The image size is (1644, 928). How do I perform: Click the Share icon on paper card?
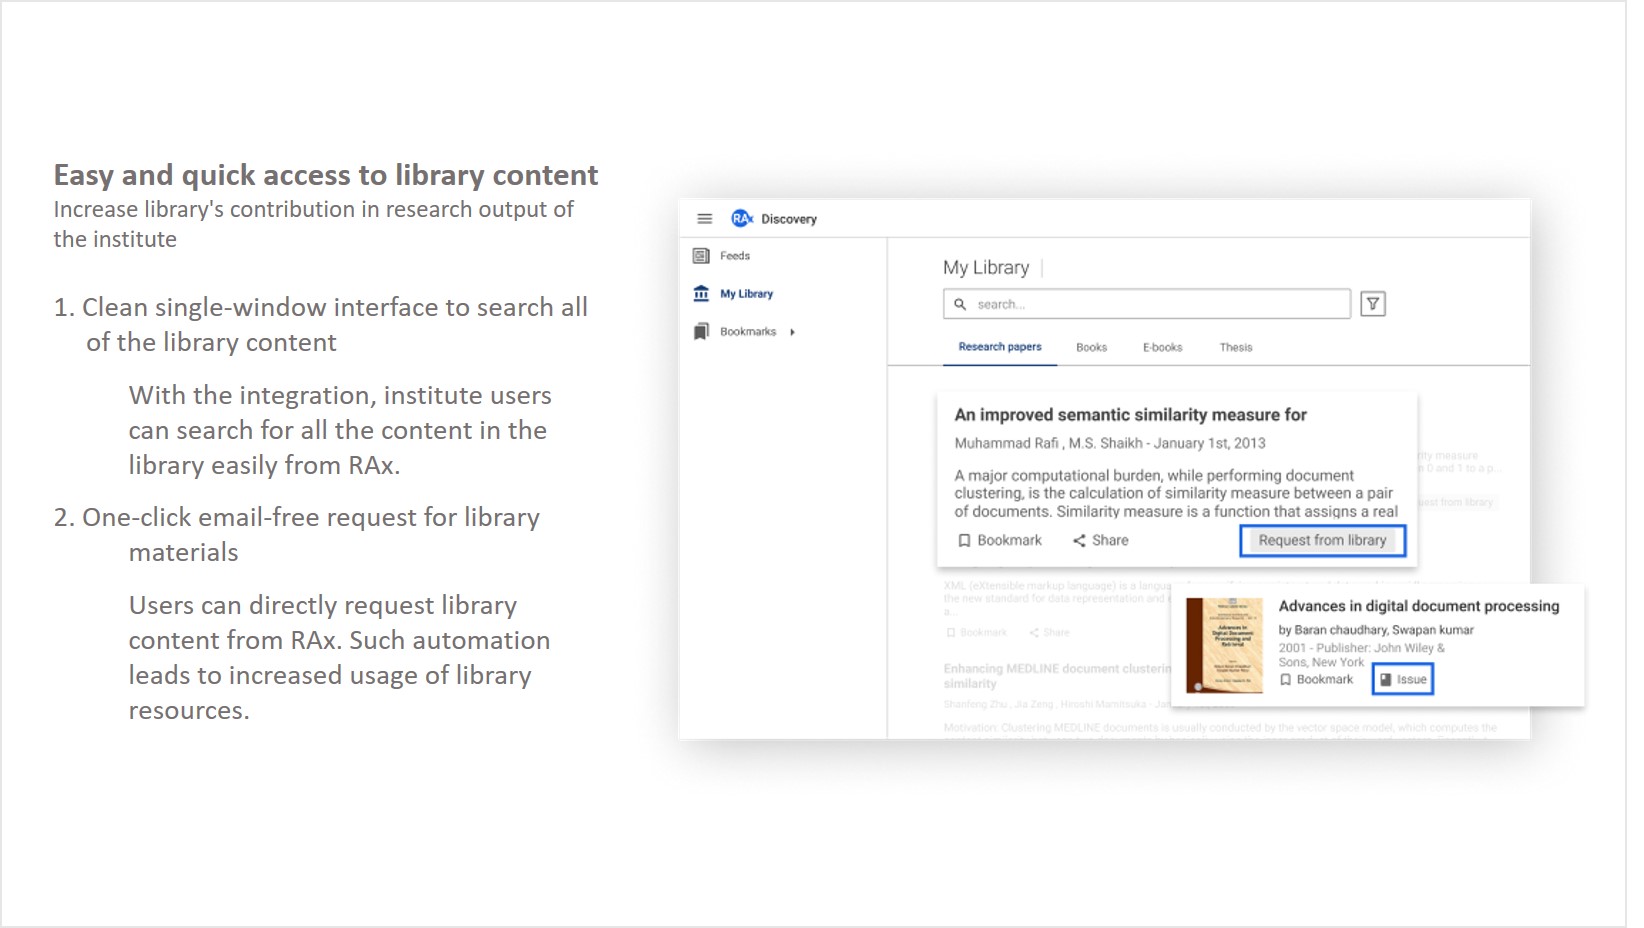pos(1080,541)
